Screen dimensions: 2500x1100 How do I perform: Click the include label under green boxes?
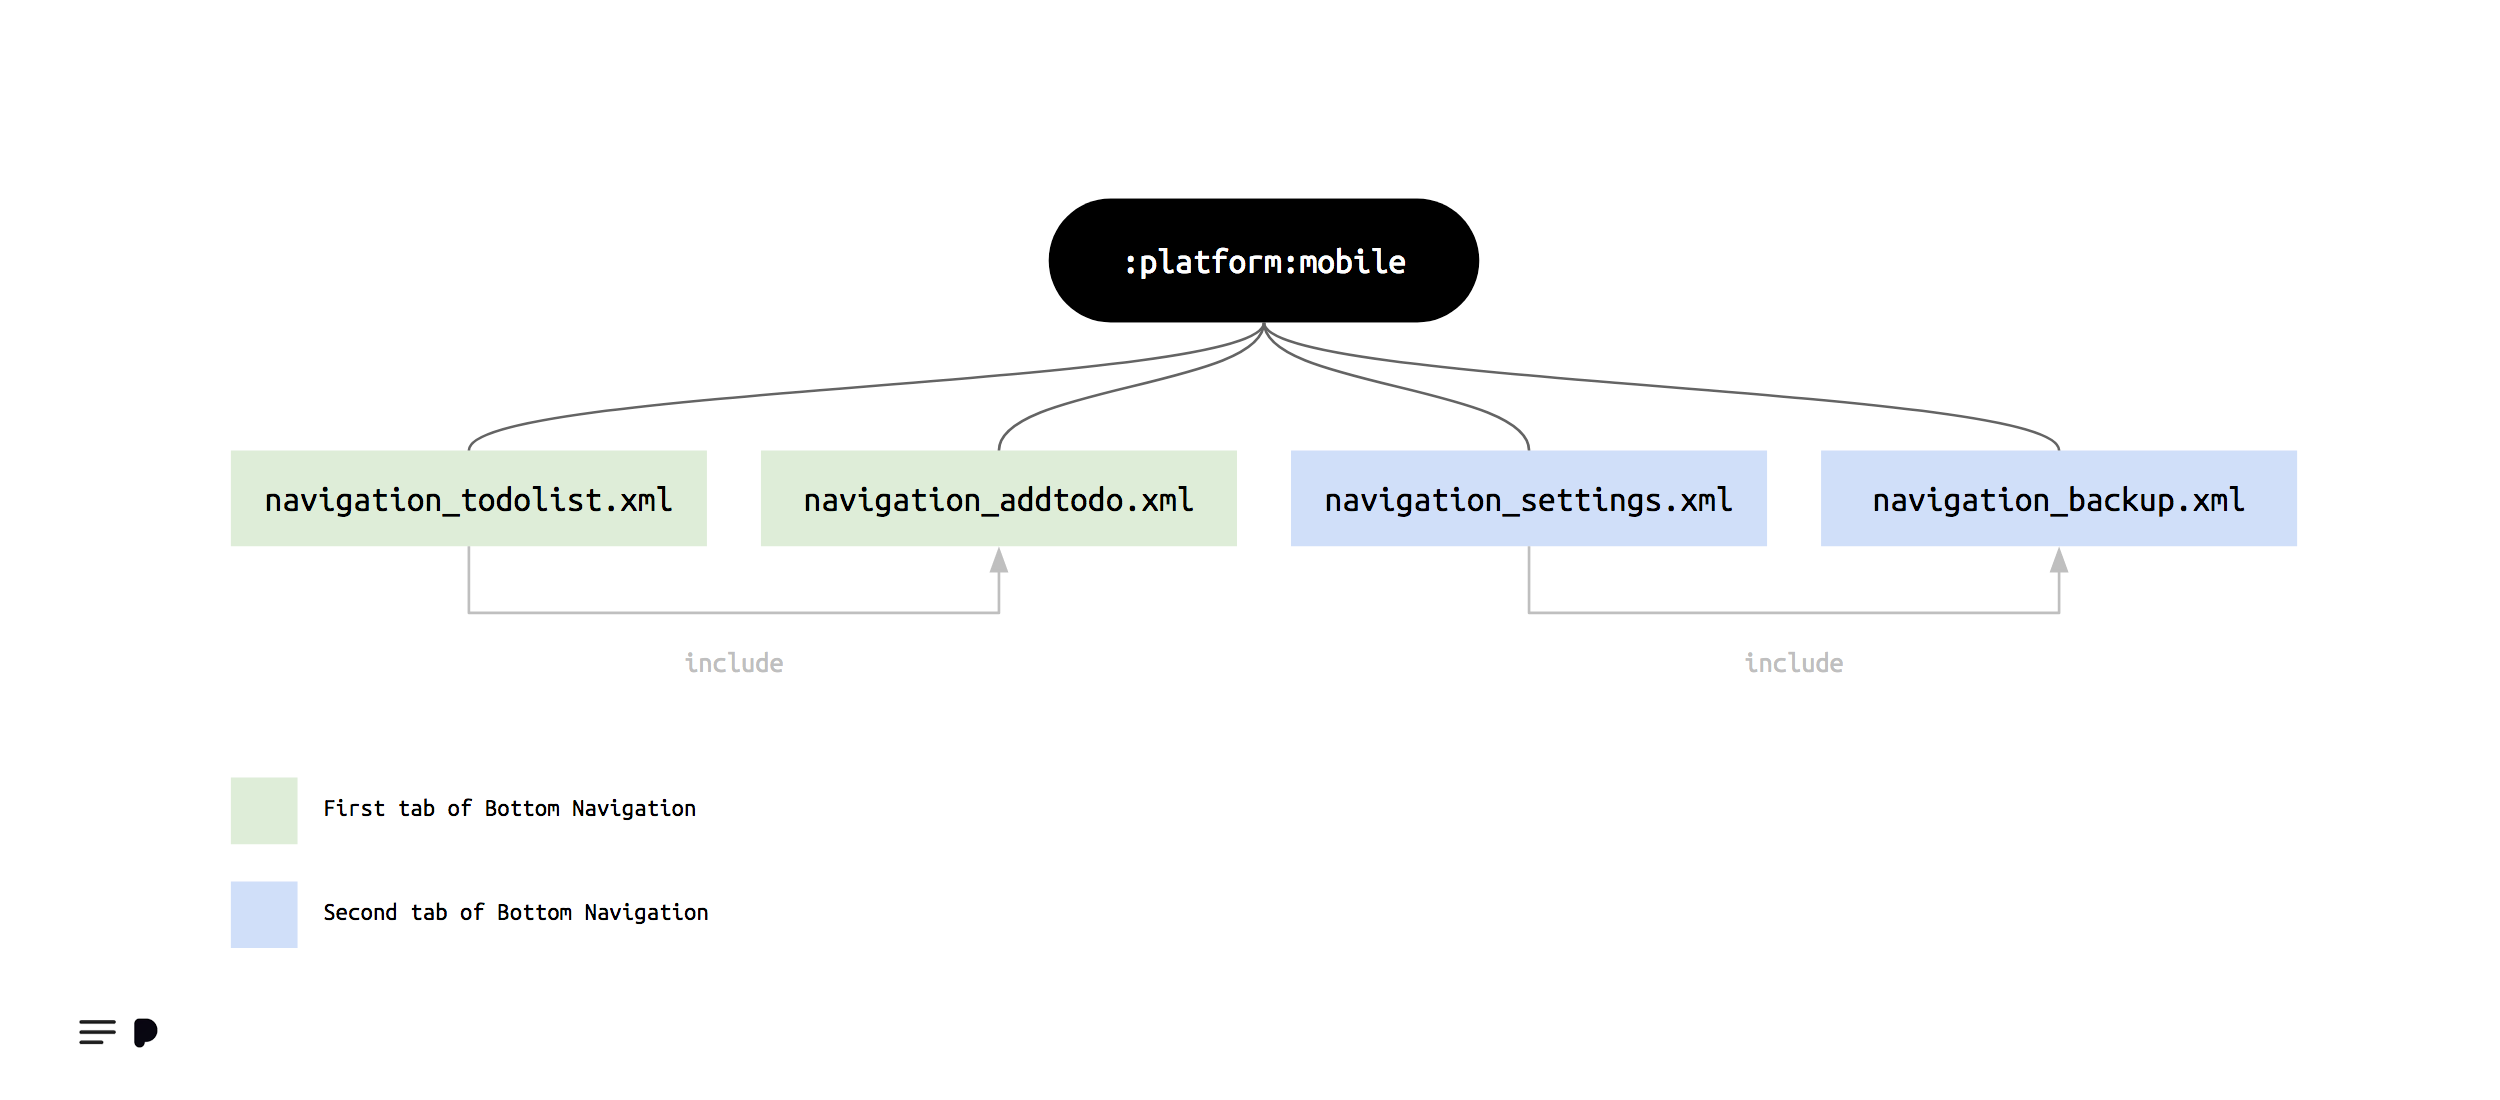pyautogui.click(x=734, y=663)
